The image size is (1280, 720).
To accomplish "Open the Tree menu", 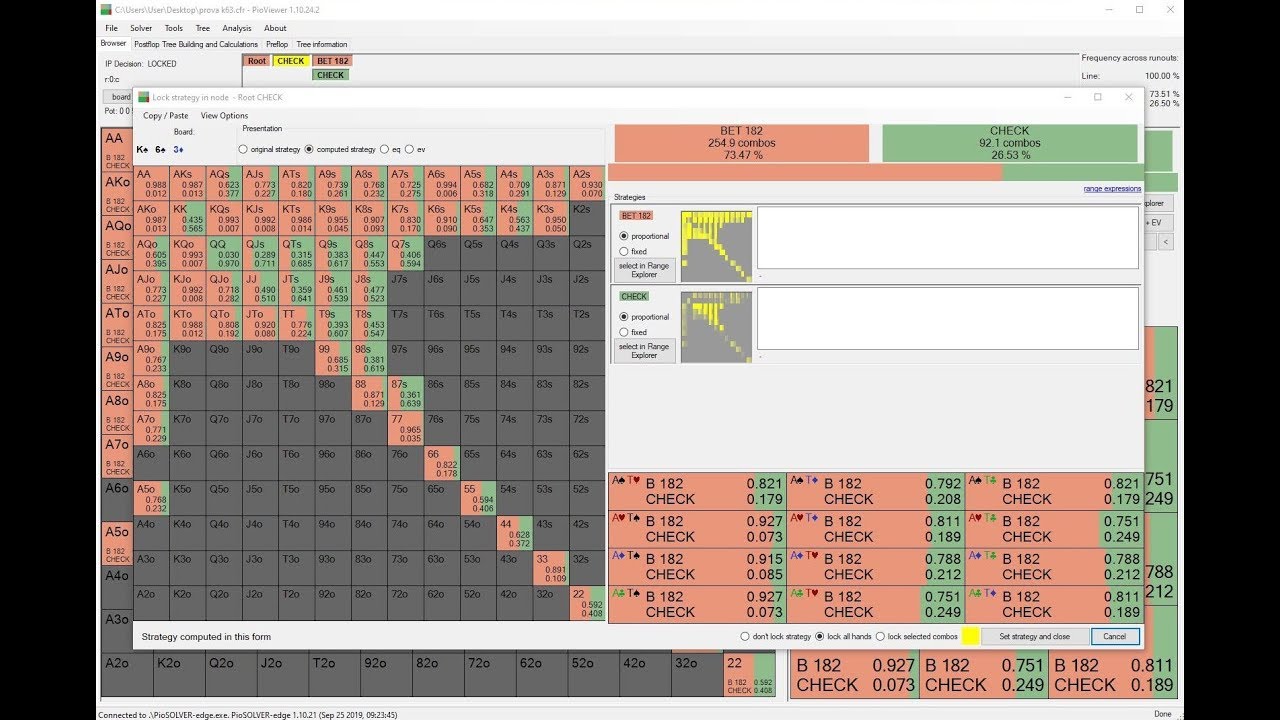I will [203, 28].
